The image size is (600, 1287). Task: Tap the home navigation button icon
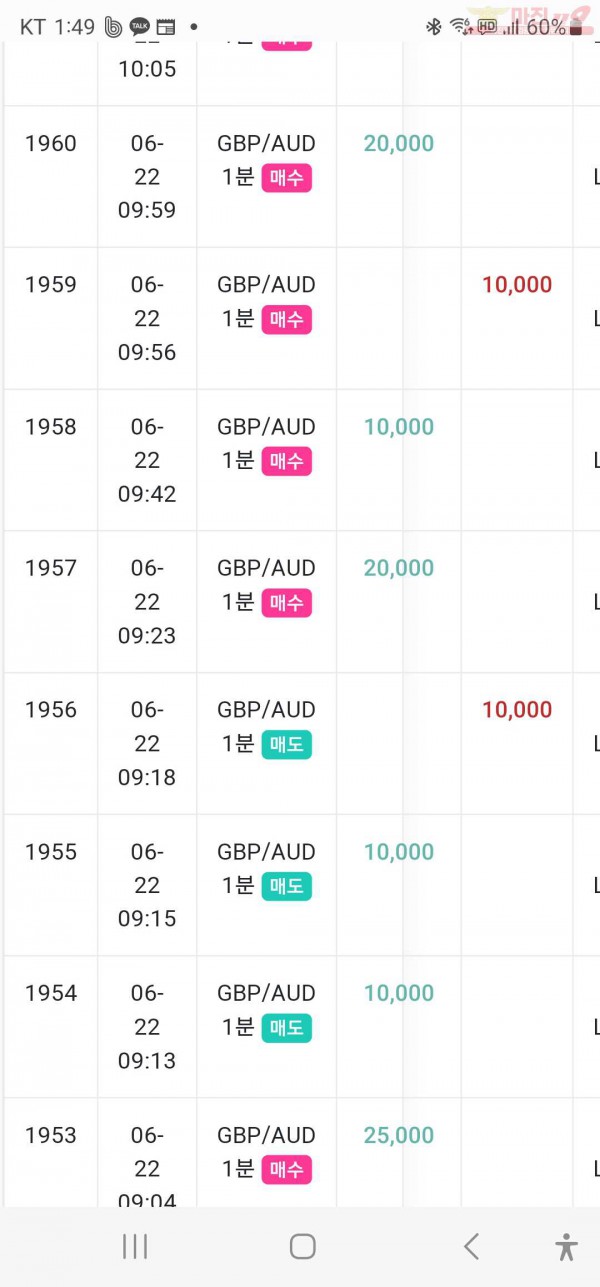302,1246
